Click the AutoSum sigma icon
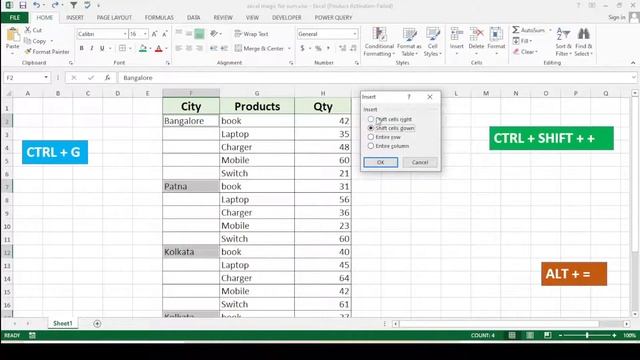Image resolution: width=640 pixels, height=360 pixels. pos(516,30)
